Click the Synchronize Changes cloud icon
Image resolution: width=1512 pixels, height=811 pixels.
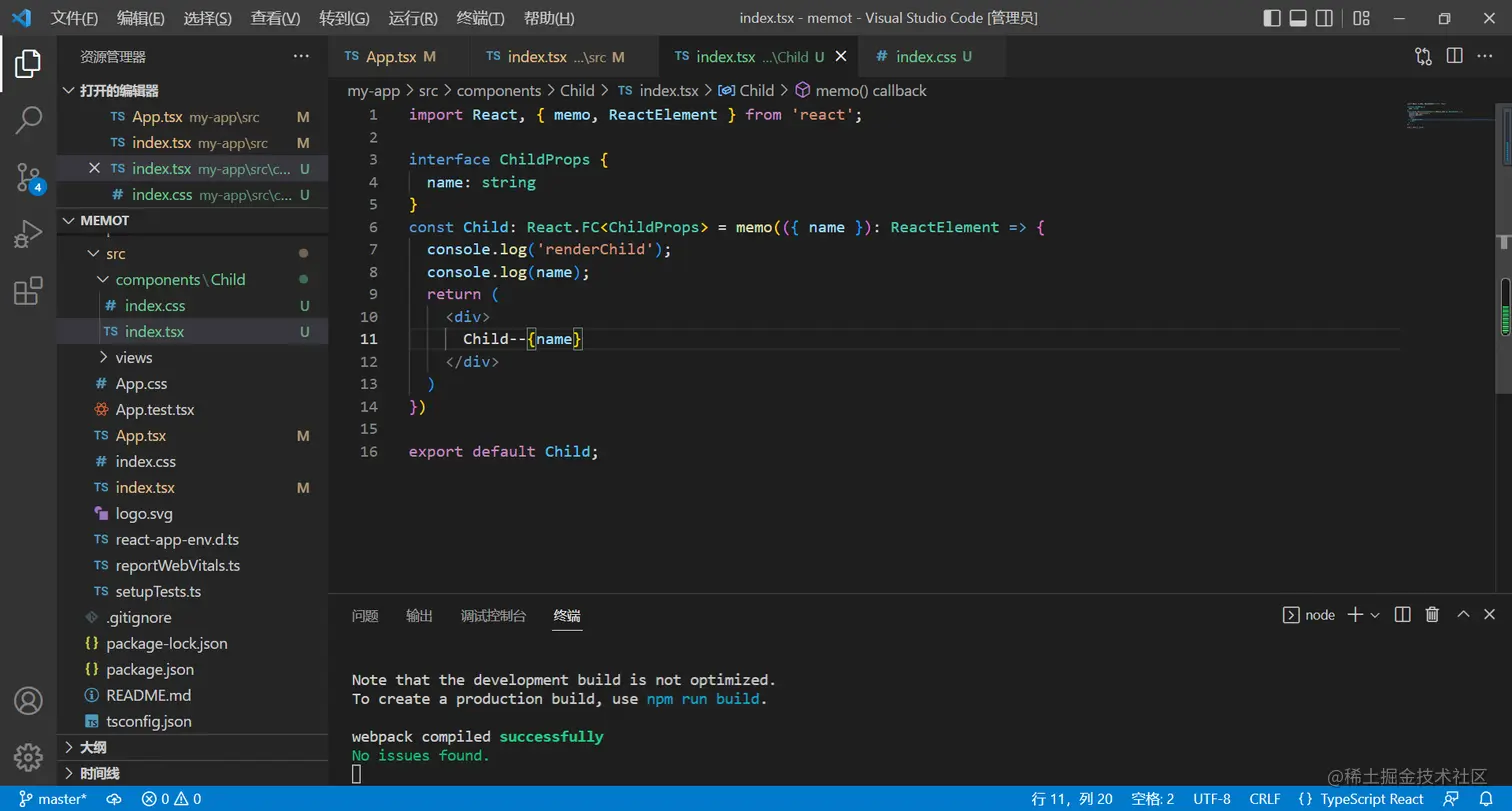point(115,799)
